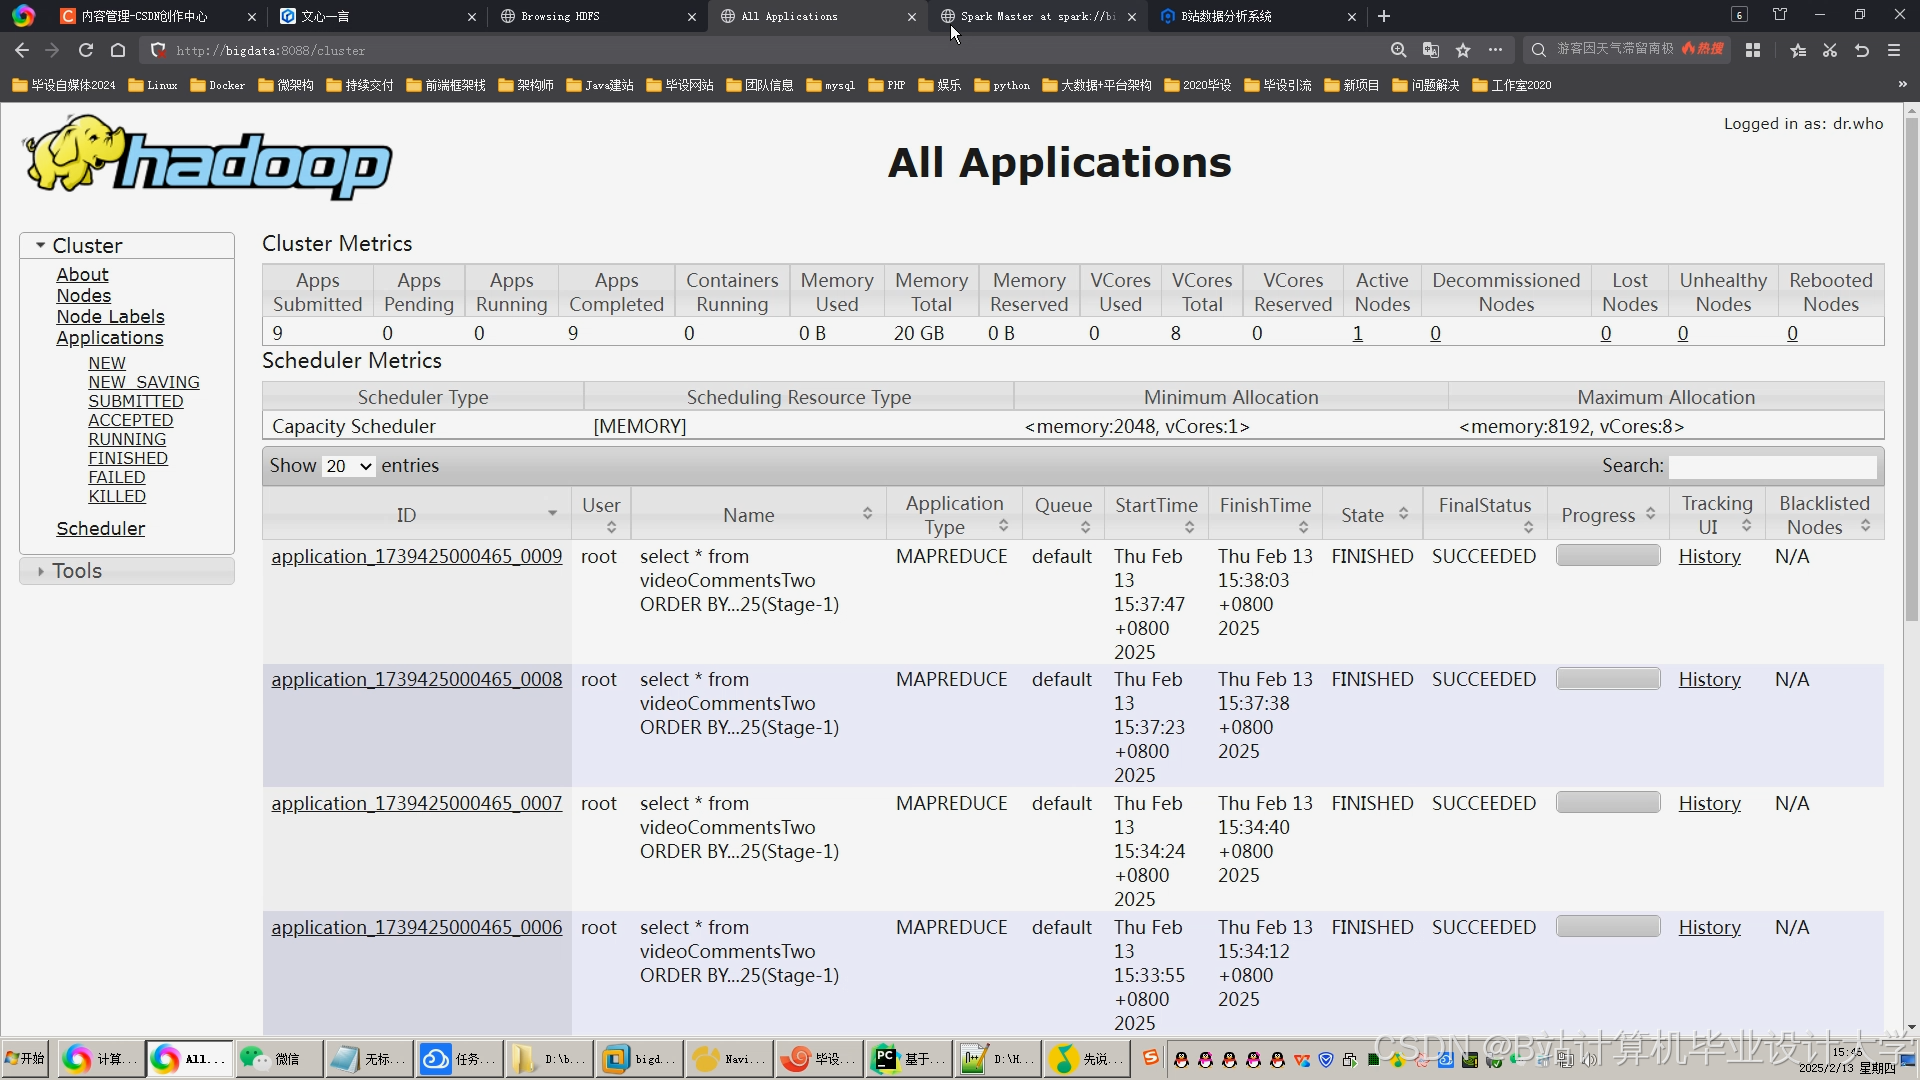Viewport: 1920px width, 1080px height.
Task: Switch to the Browsing HDFS tab
Action: (560, 16)
